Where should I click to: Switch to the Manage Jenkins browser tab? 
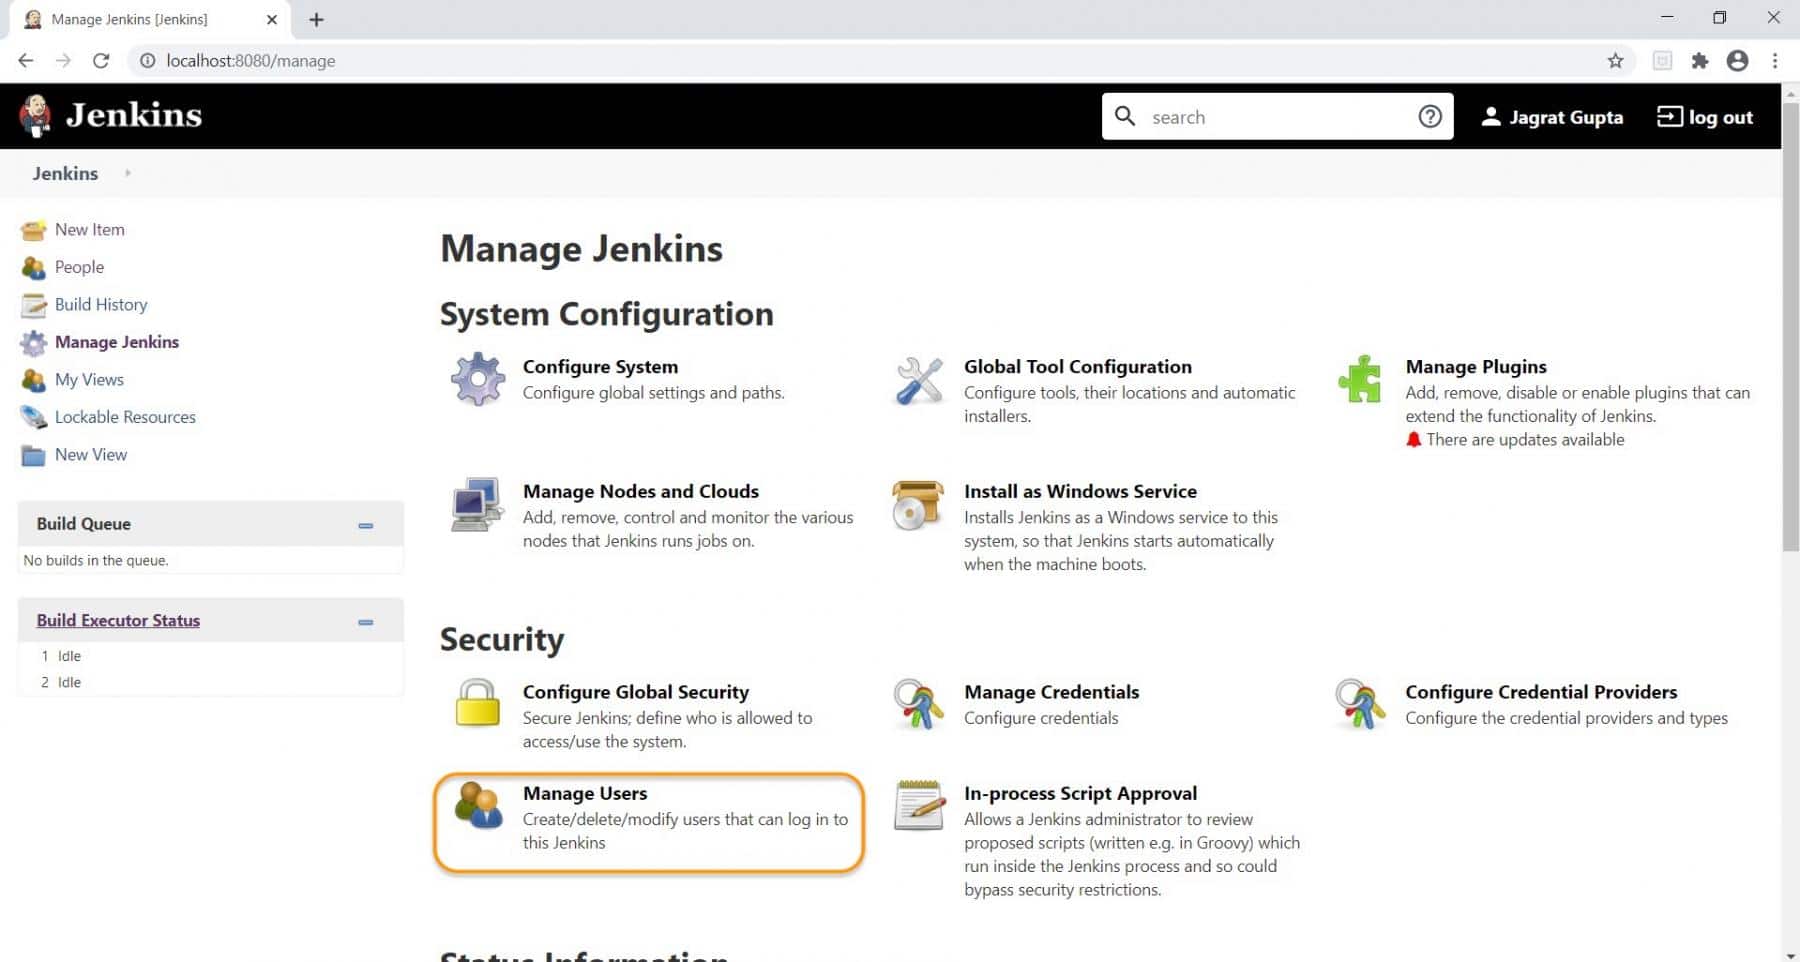(x=140, y=19)
